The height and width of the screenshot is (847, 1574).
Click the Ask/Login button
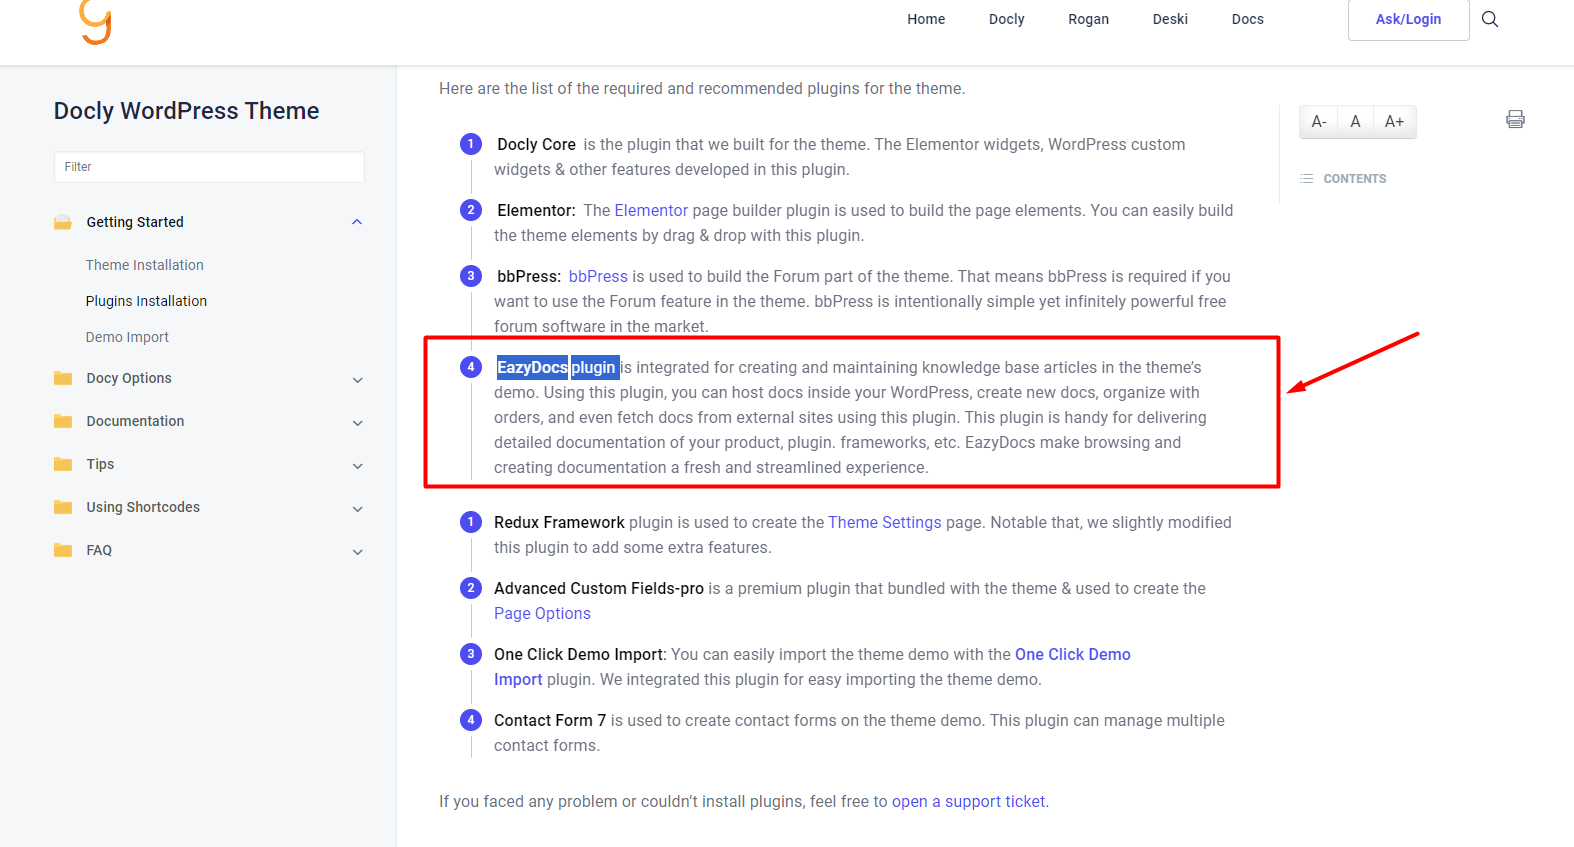[1408, 19]
